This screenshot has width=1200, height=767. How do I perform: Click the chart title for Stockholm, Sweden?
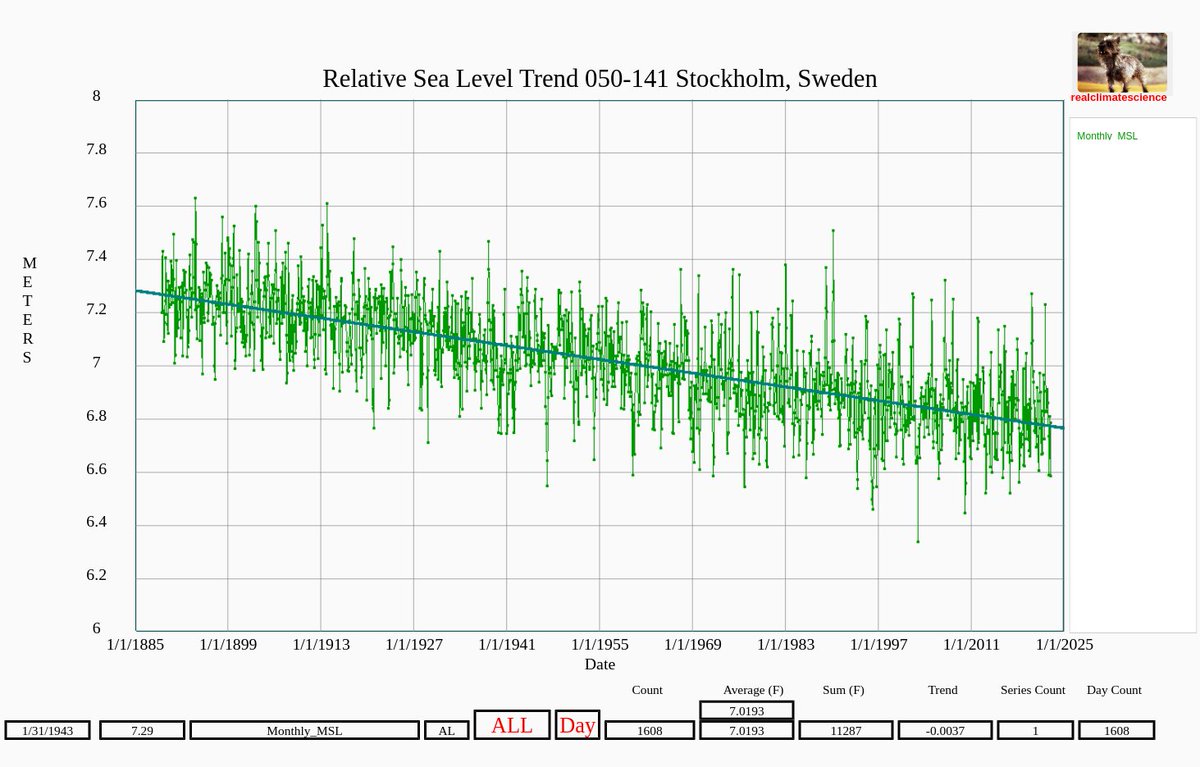point(598,79)
